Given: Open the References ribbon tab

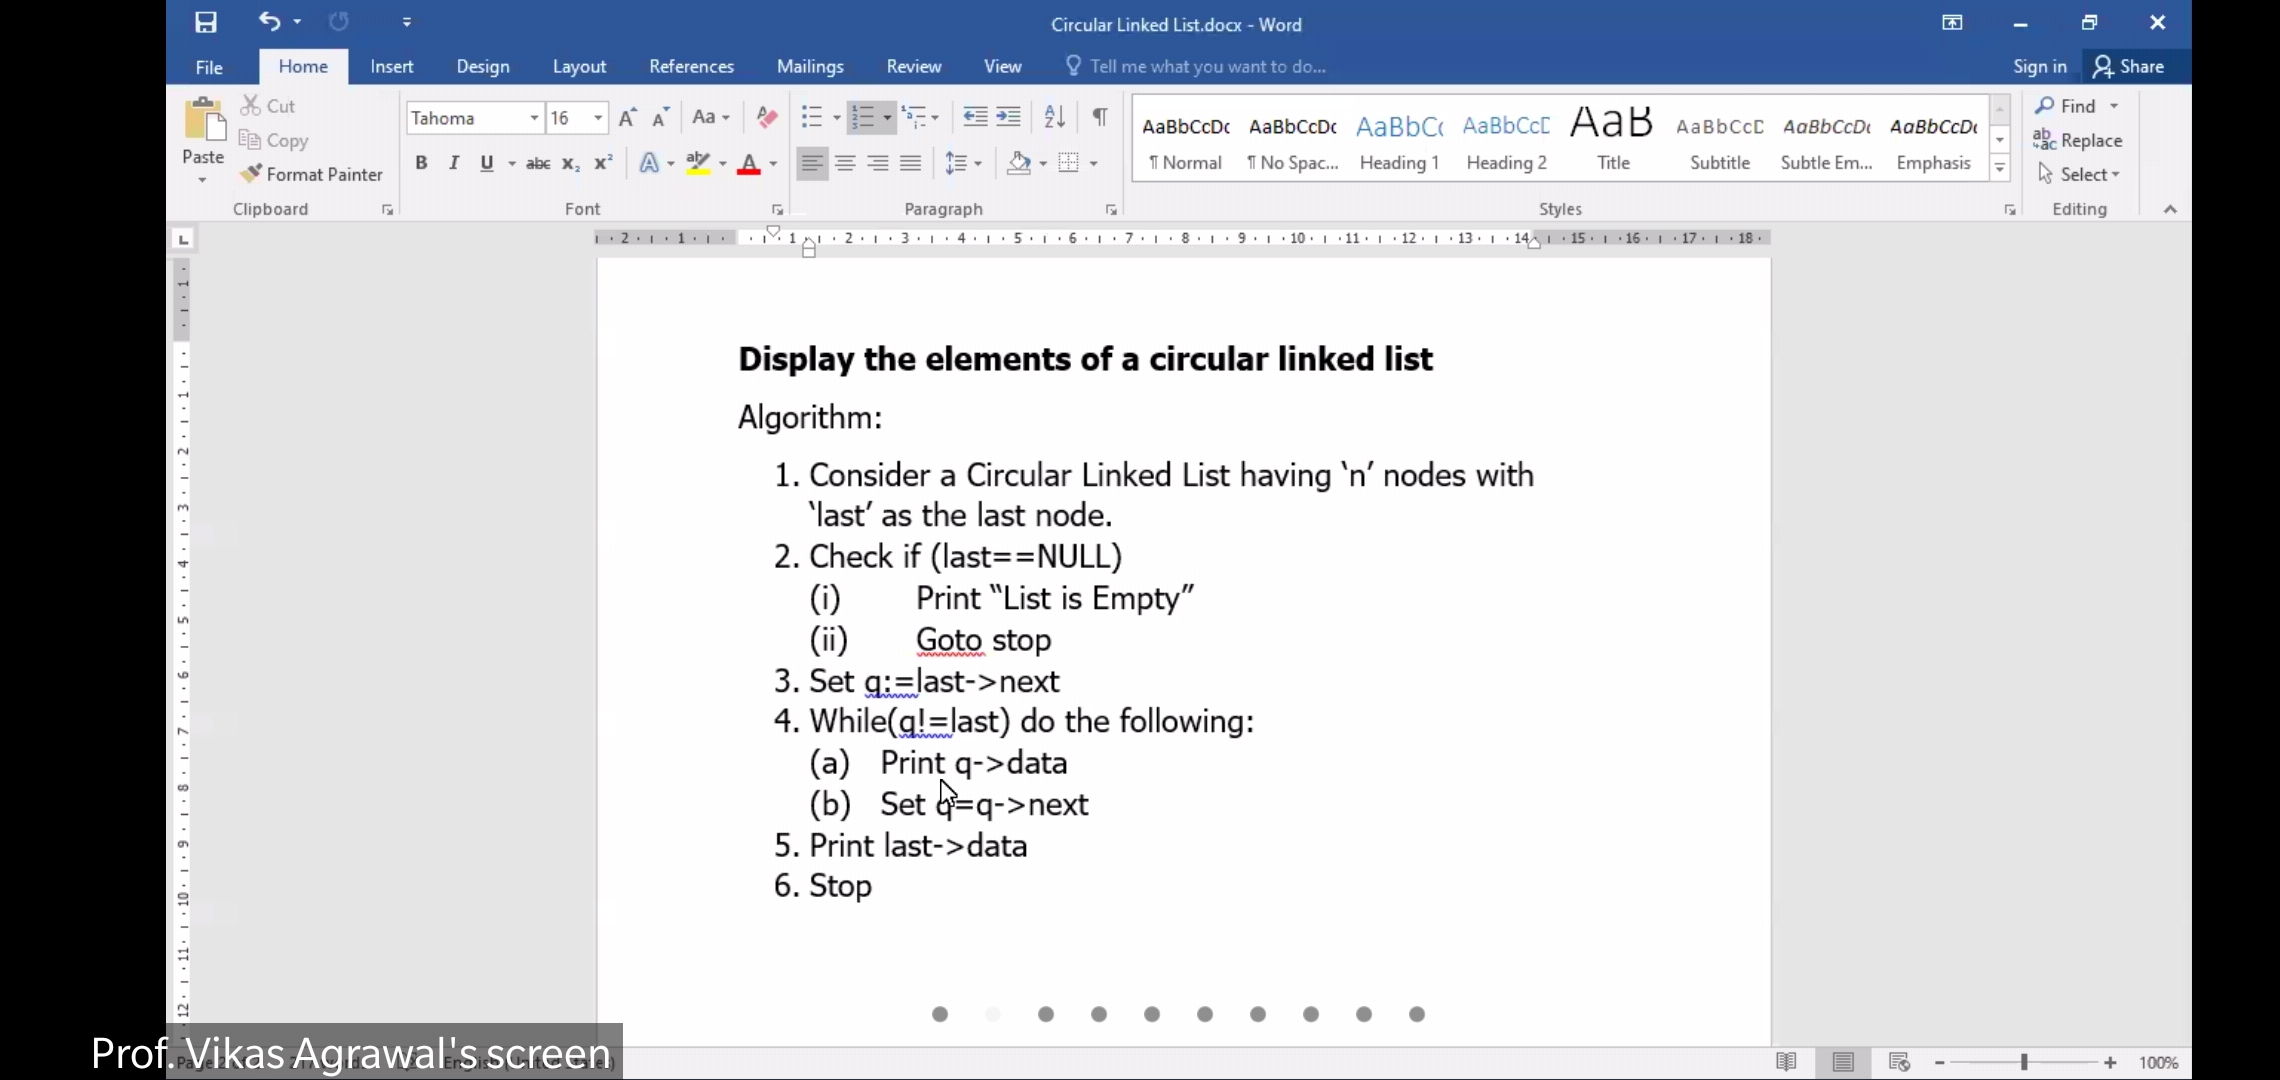Looking at the screenshot, I should point(691,66).
